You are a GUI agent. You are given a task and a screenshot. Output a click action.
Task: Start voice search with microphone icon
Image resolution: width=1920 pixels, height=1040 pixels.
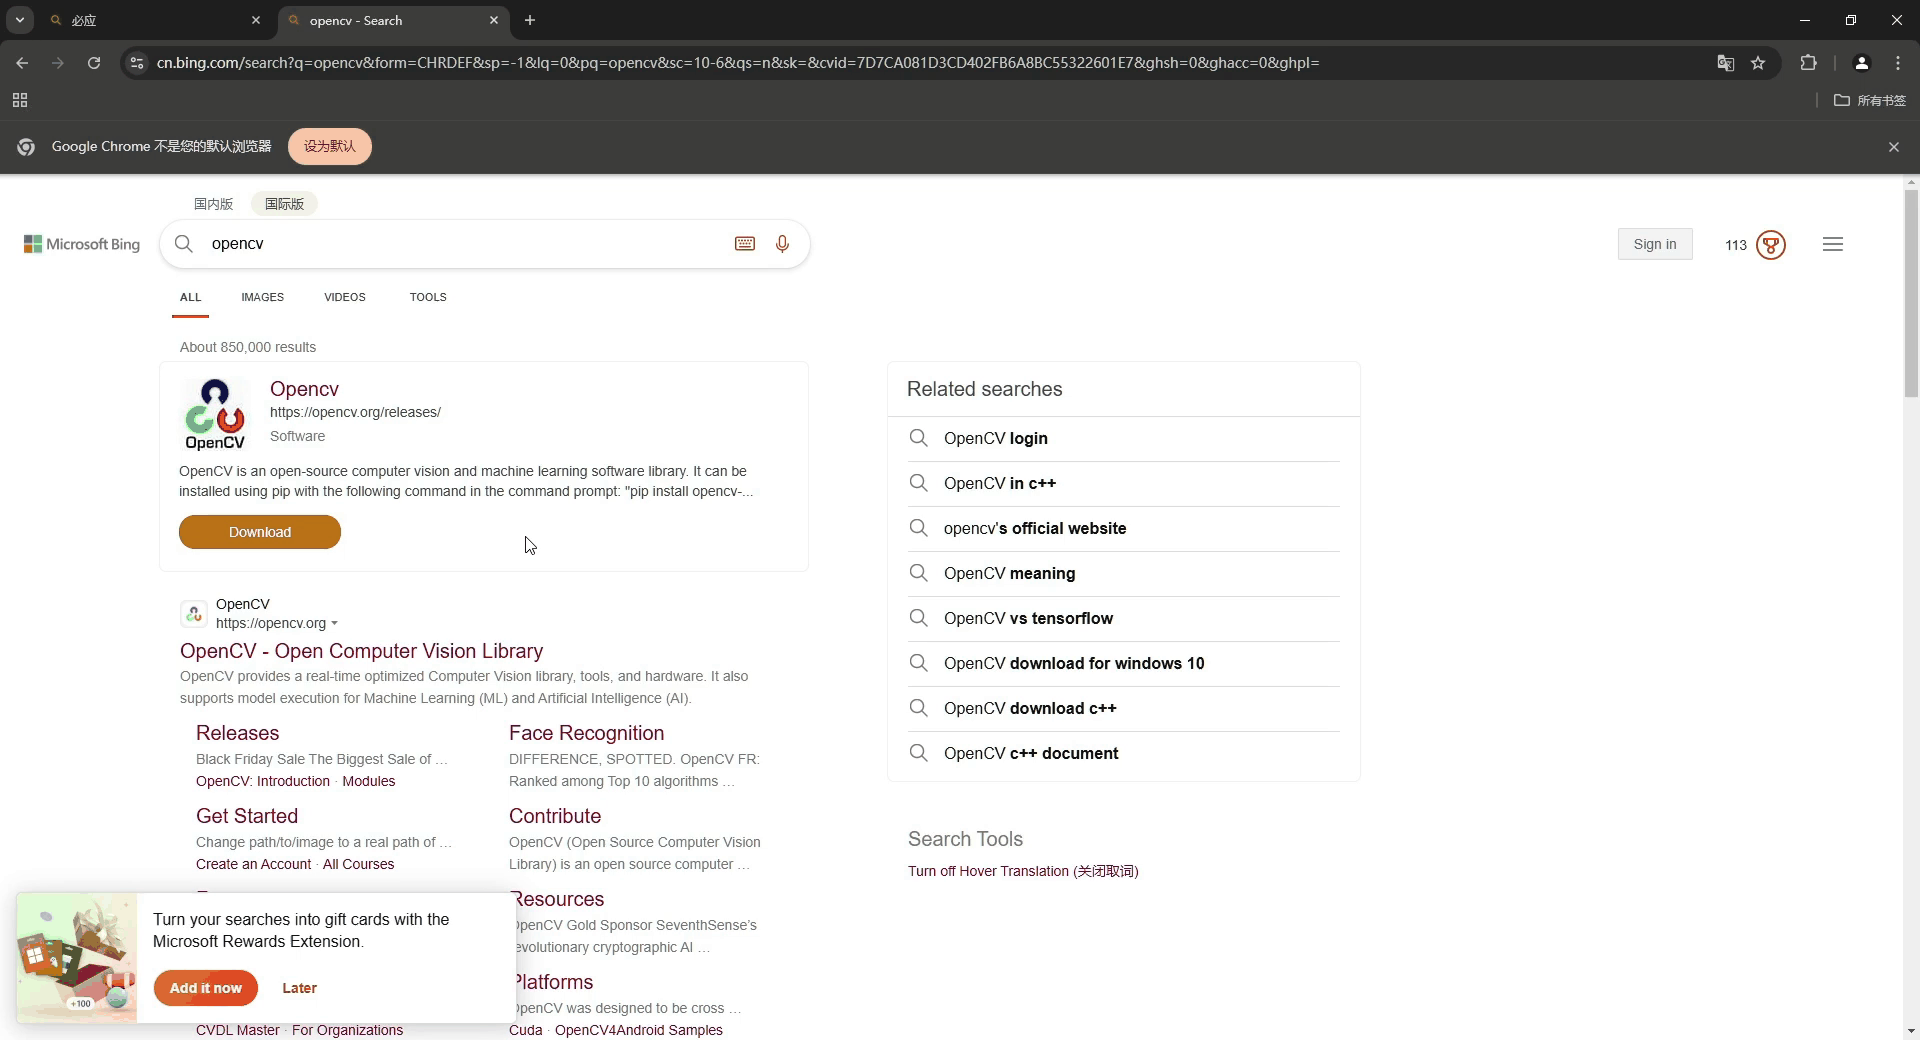click(782, 244)
